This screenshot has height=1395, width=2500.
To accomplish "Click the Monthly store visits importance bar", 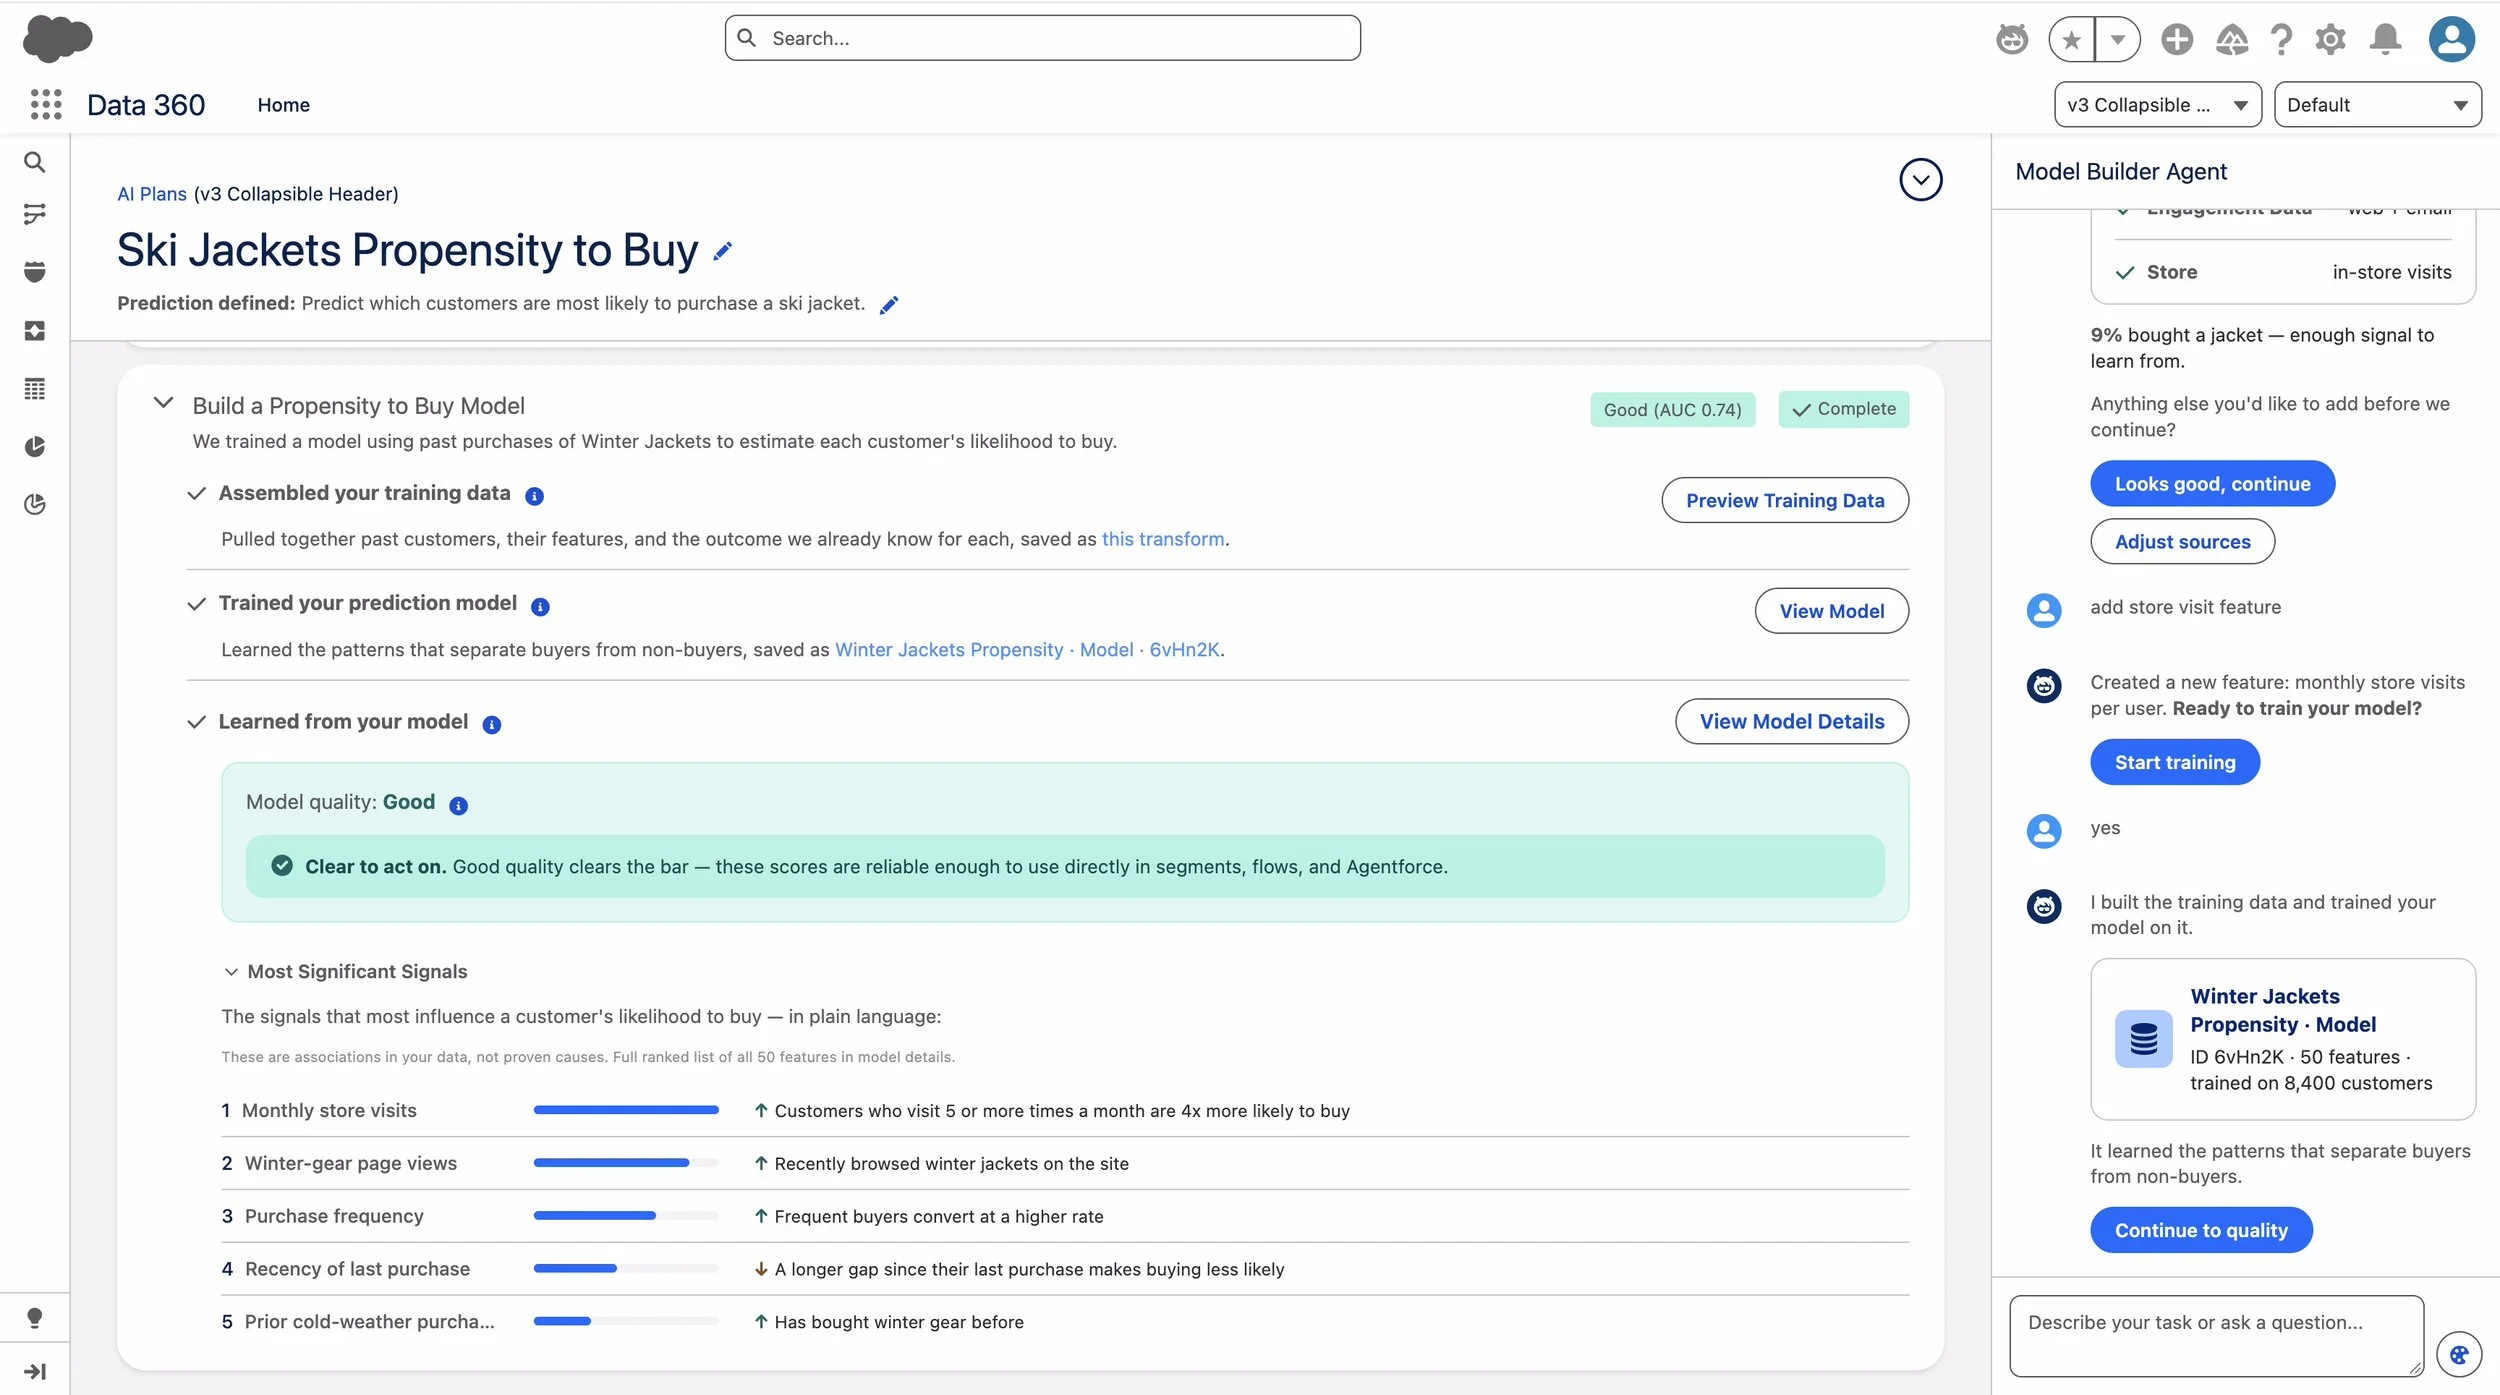I will click(x=626, y=1110).
